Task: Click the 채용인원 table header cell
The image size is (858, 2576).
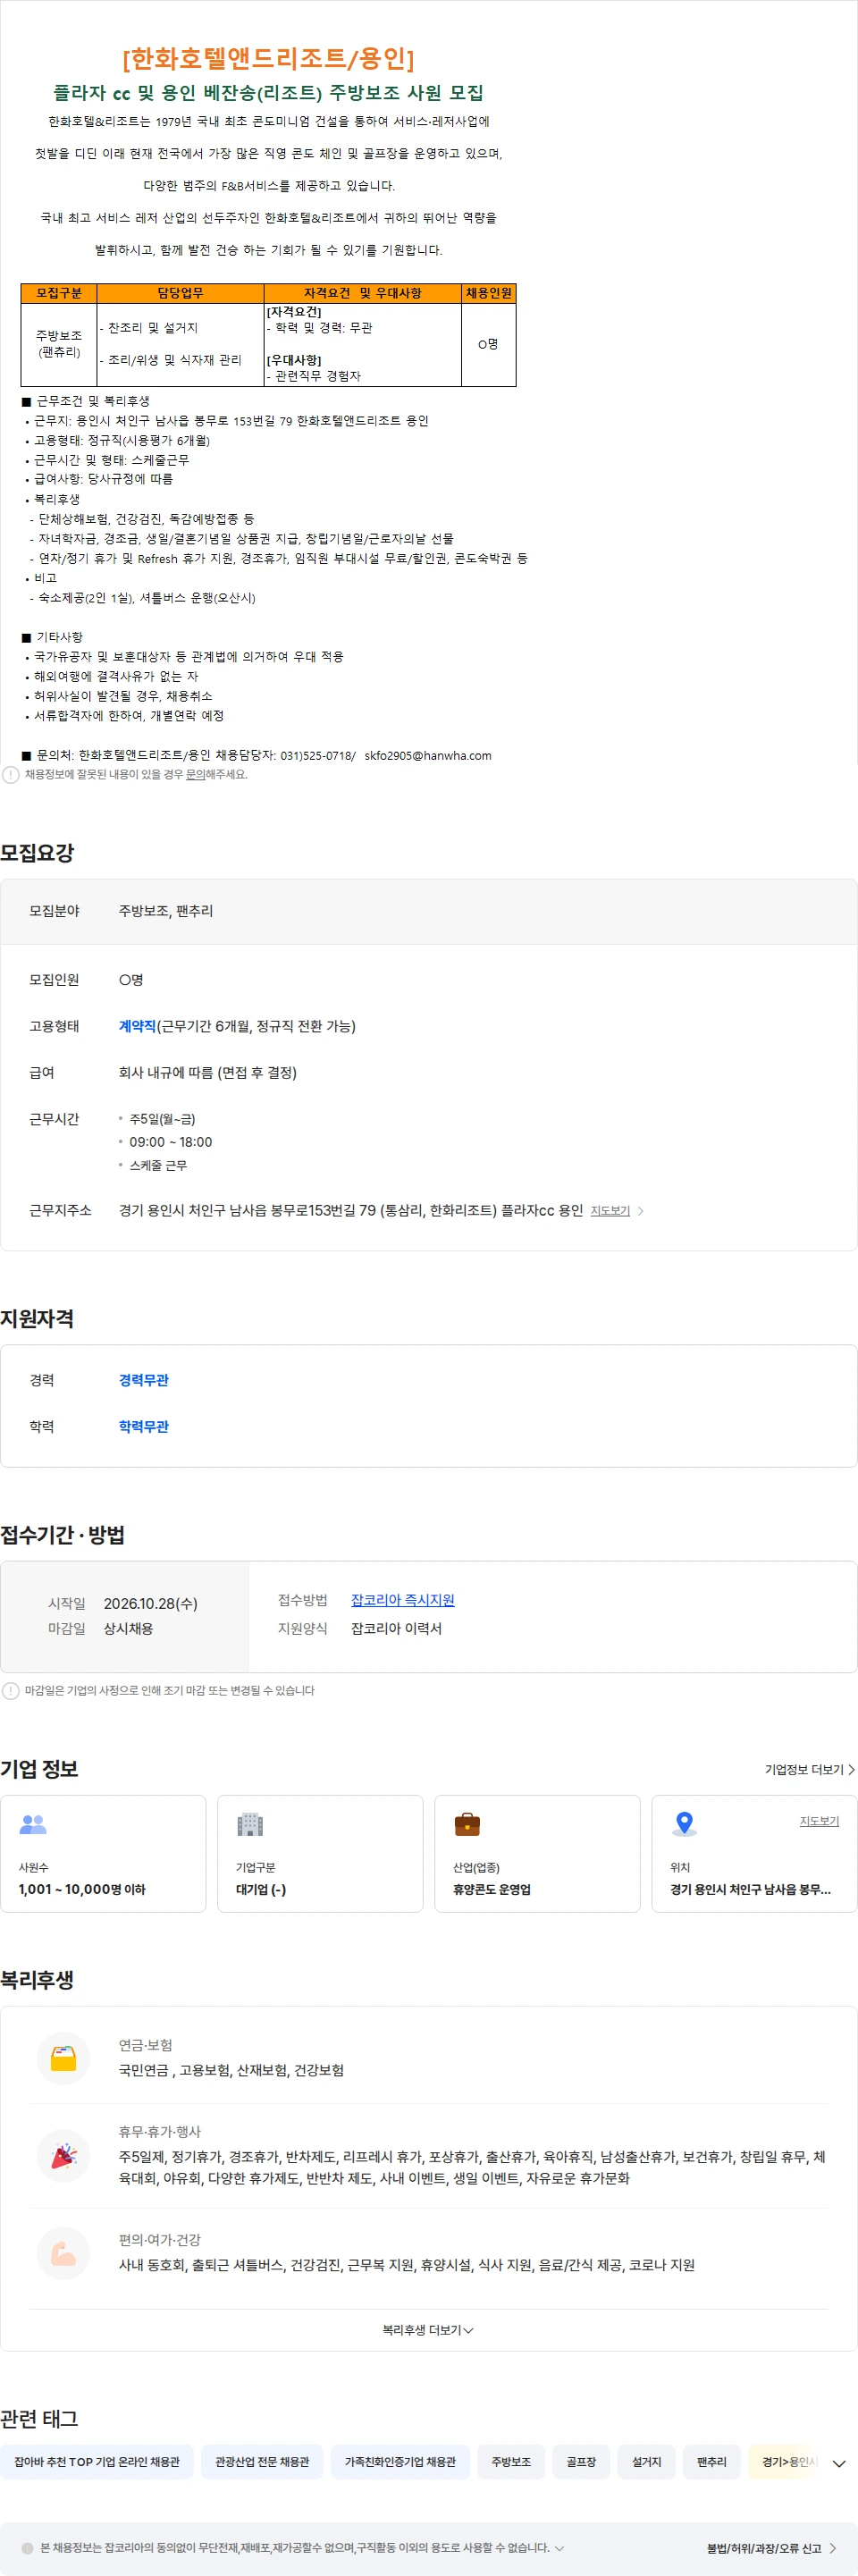Action: click(488, 293)
